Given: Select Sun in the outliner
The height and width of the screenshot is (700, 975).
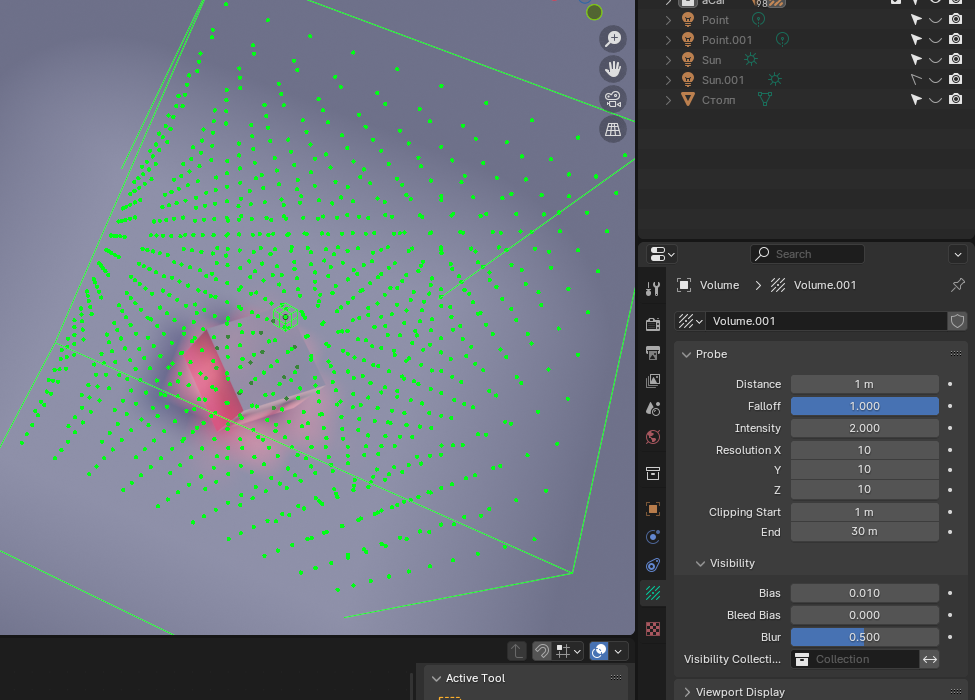Looking at the screenshot, I should coord(711,60).
